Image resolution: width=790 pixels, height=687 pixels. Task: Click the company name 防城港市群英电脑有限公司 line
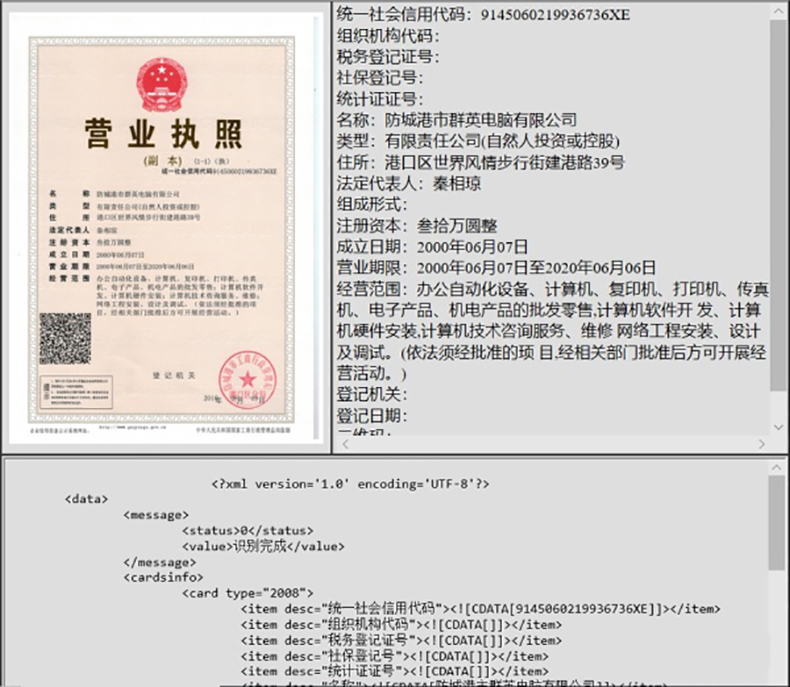pos(457,120)
